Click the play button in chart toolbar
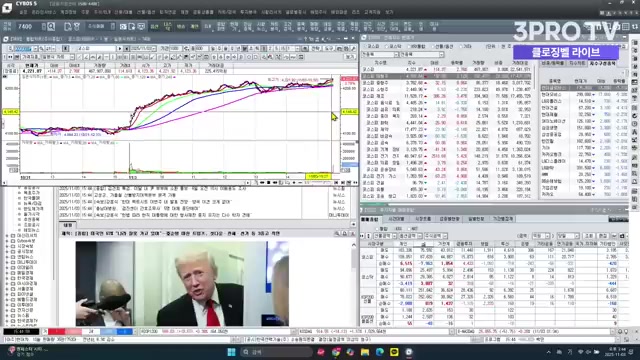This screenshot has height=360, width=640. click(120, 49)
